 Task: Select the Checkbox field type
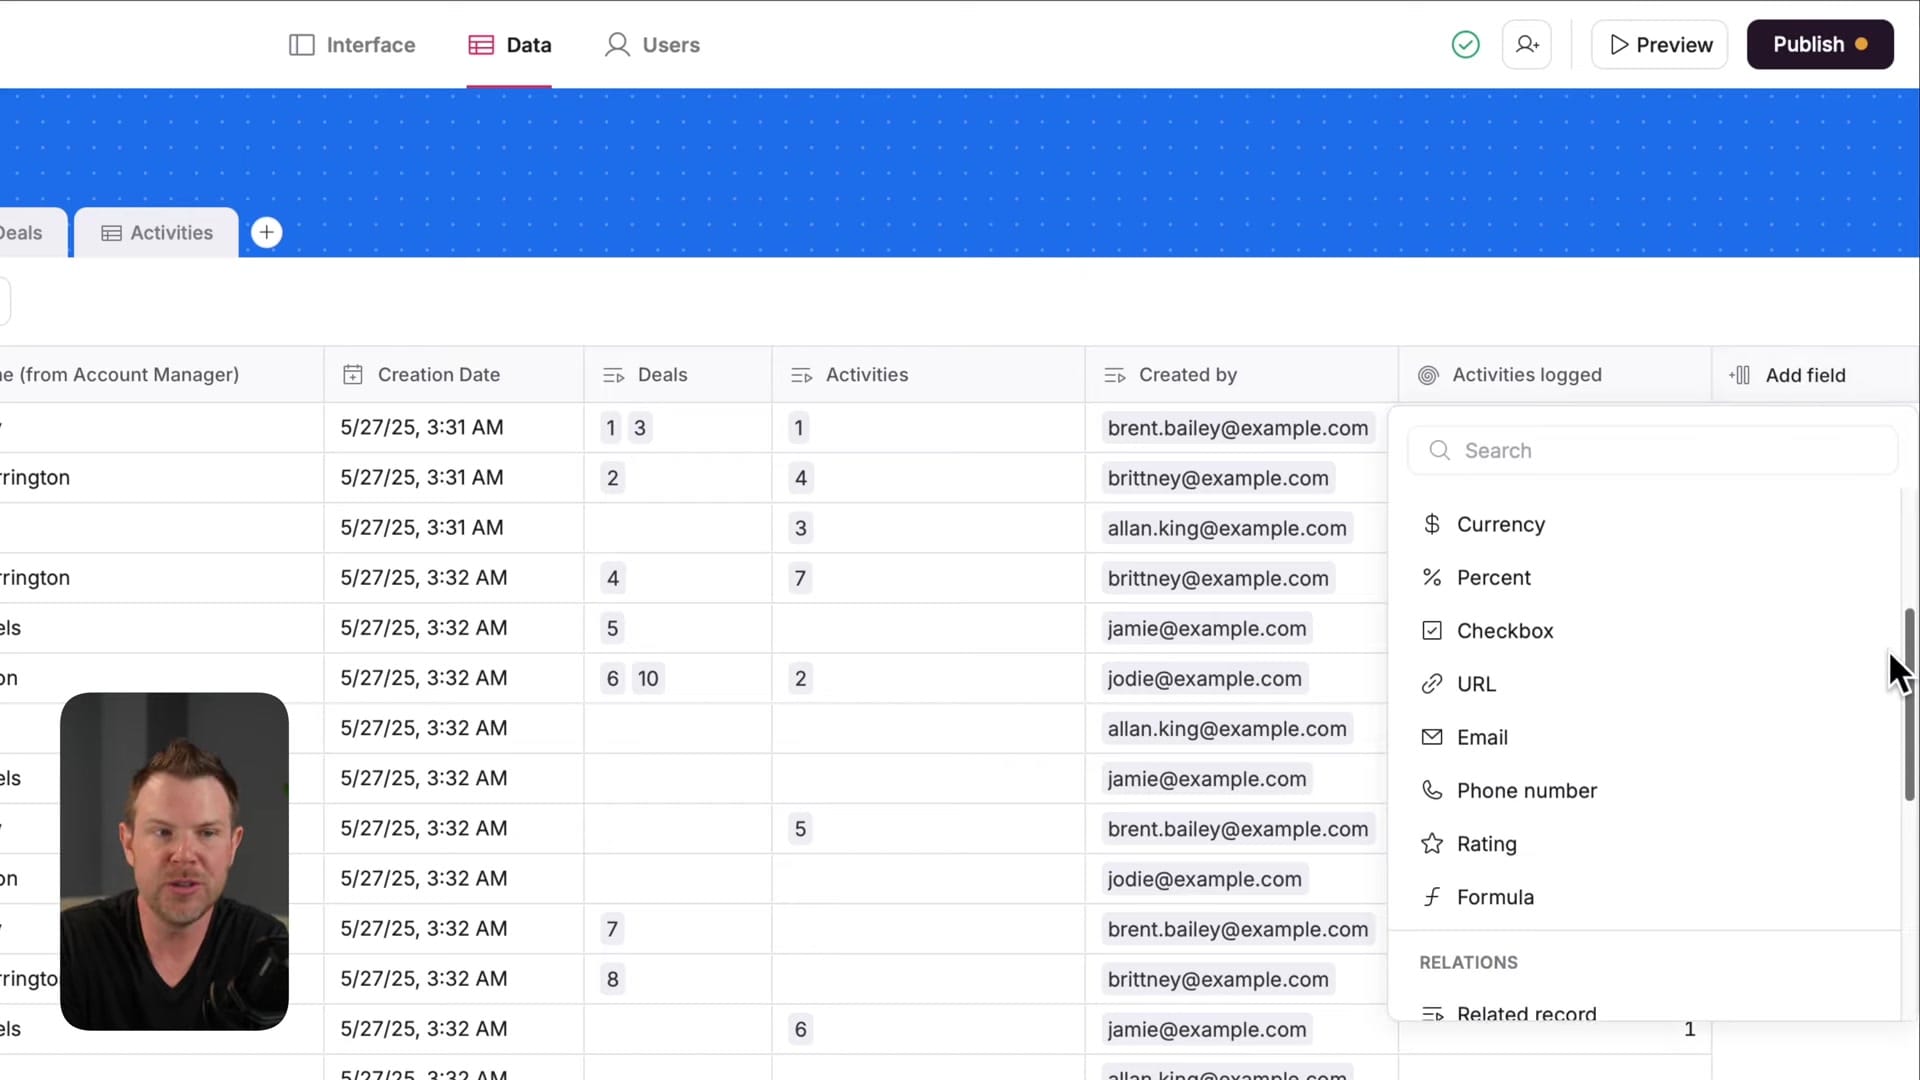tap(1653, 631)
